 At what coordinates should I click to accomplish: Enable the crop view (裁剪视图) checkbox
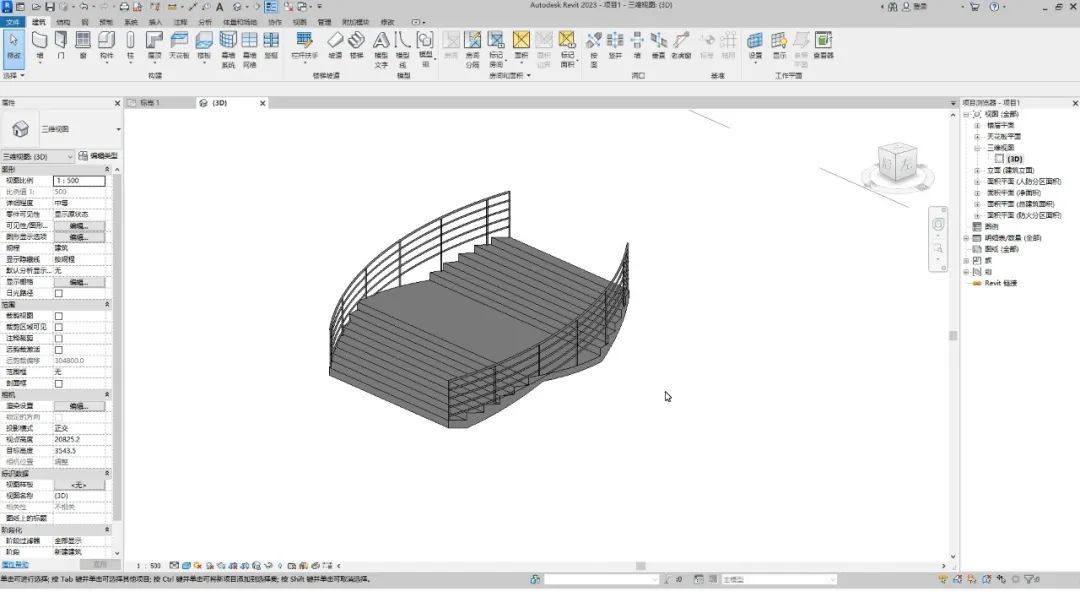[59, 316]
